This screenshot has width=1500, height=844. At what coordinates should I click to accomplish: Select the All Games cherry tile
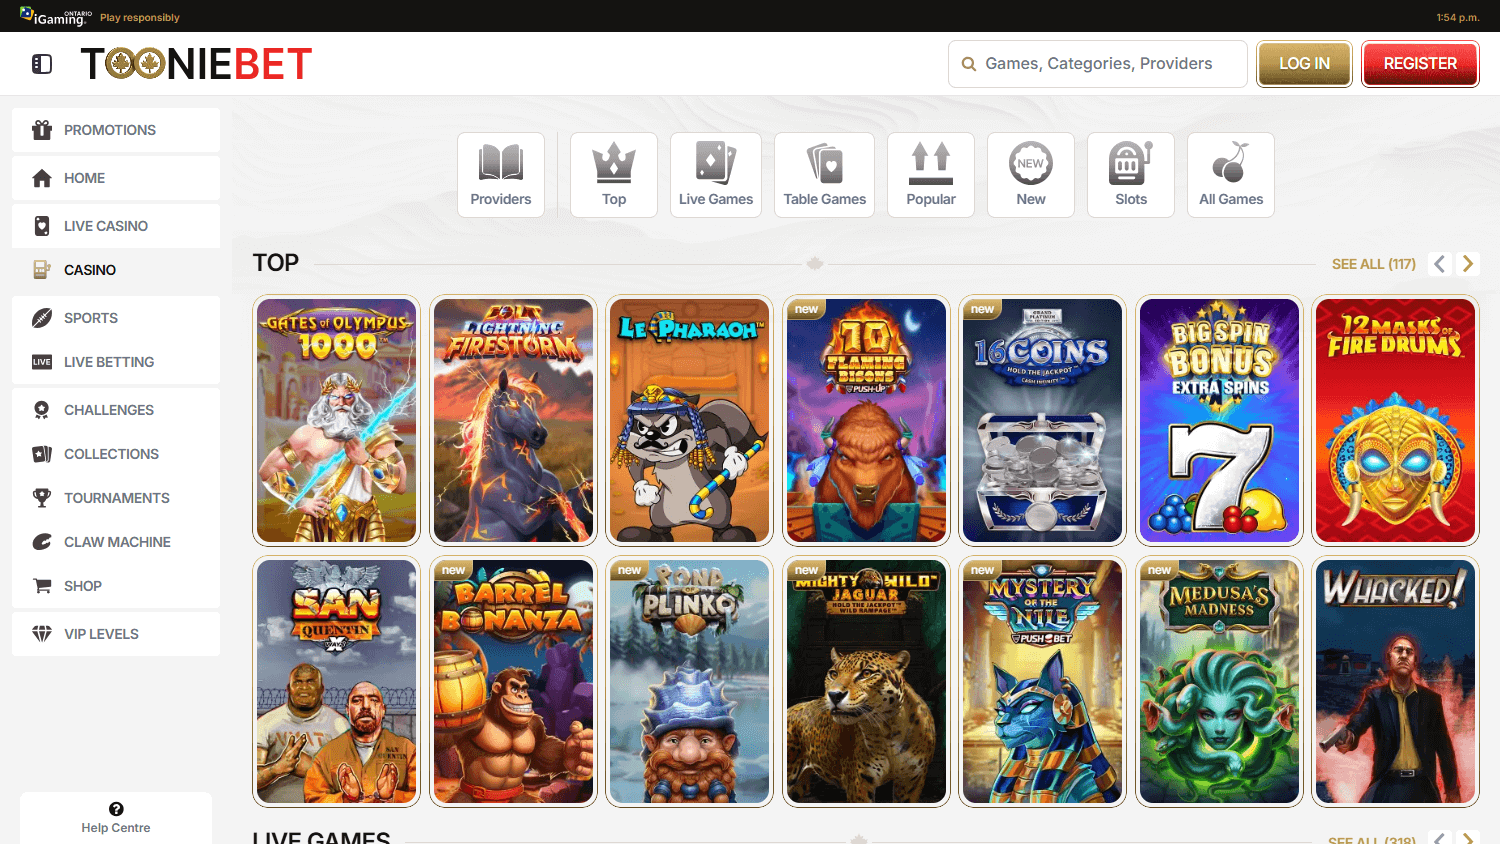click(x=1231, y=175)
